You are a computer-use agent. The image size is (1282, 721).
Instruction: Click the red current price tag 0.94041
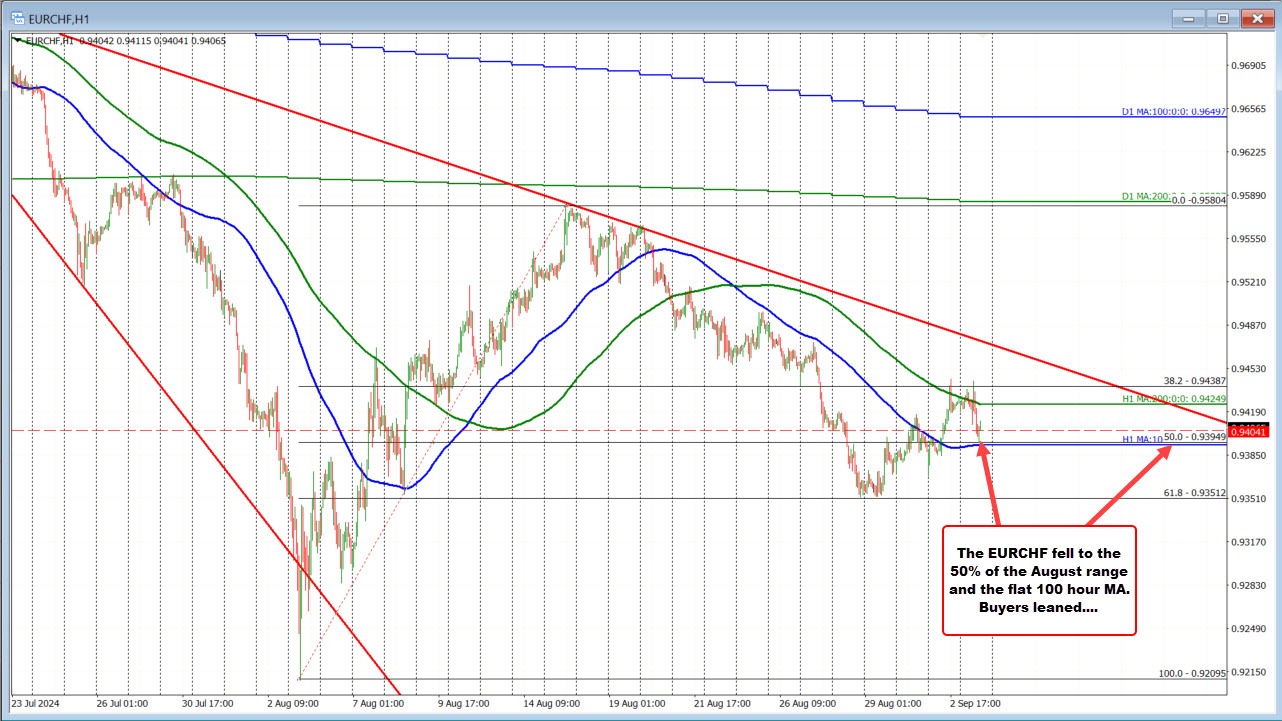(x=1251, y=431)
